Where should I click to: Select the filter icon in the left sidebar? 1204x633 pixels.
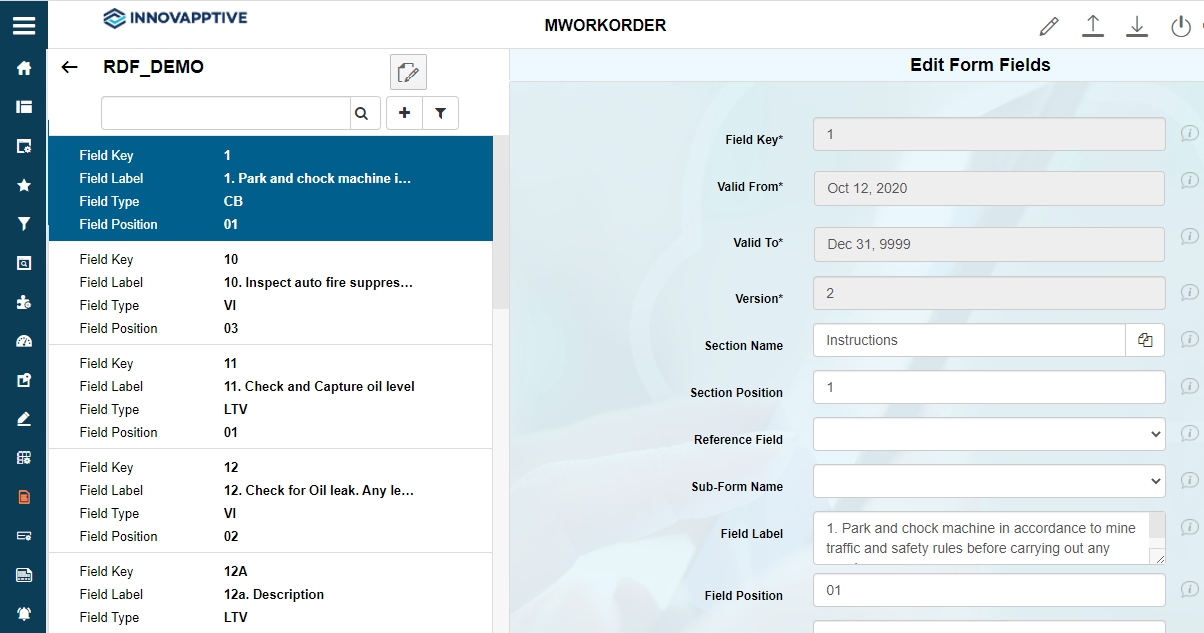tap(24, 223)
